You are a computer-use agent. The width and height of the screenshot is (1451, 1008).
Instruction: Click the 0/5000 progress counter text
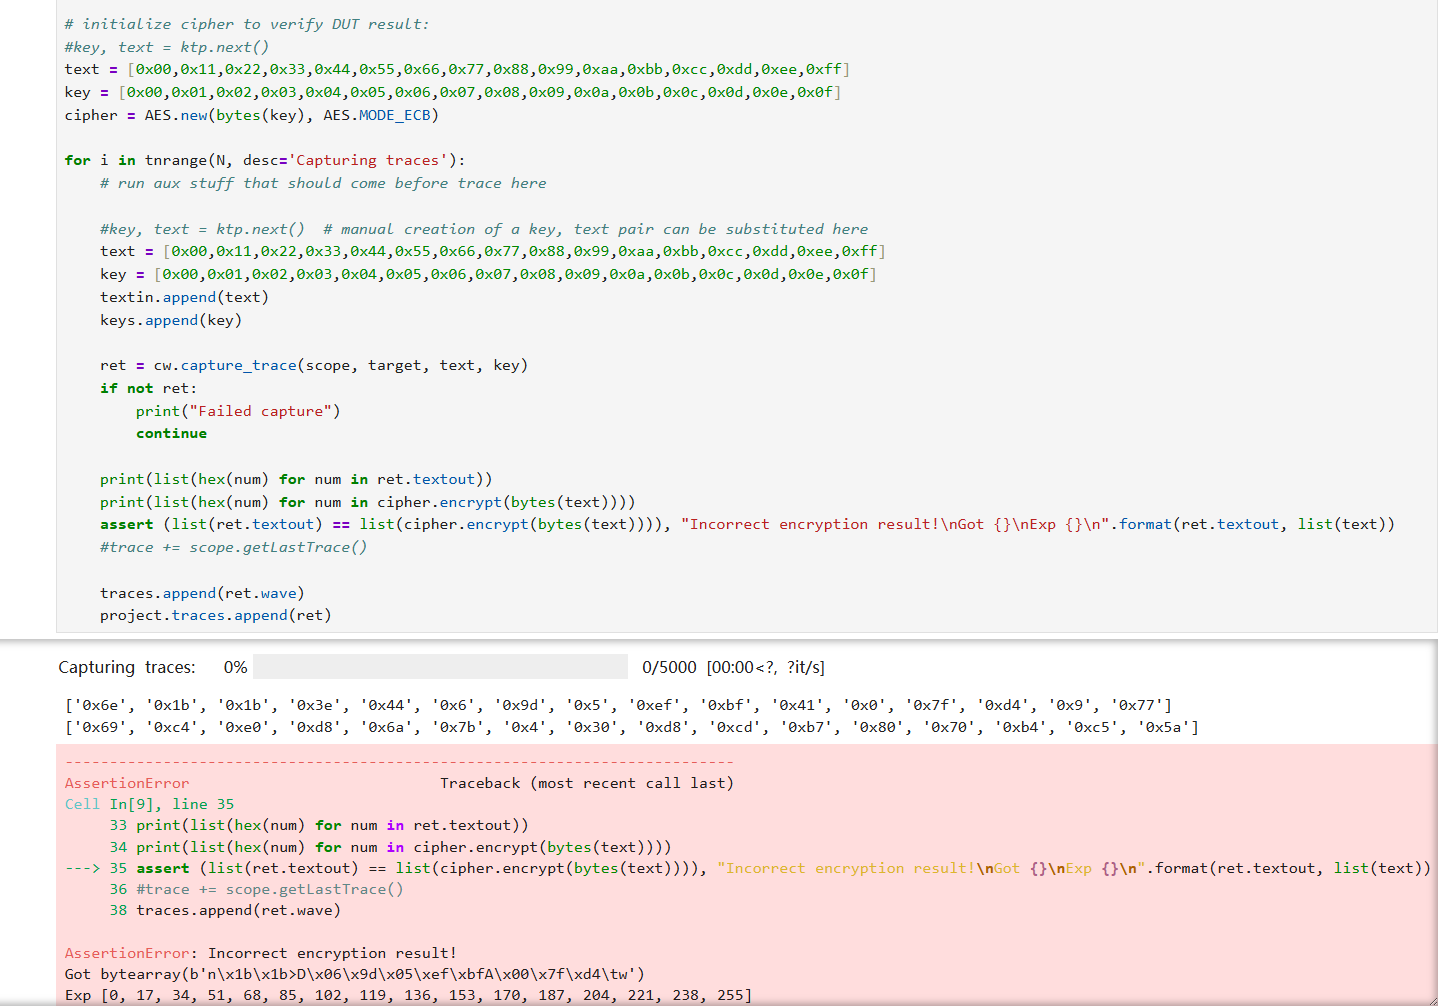point(669,667)
